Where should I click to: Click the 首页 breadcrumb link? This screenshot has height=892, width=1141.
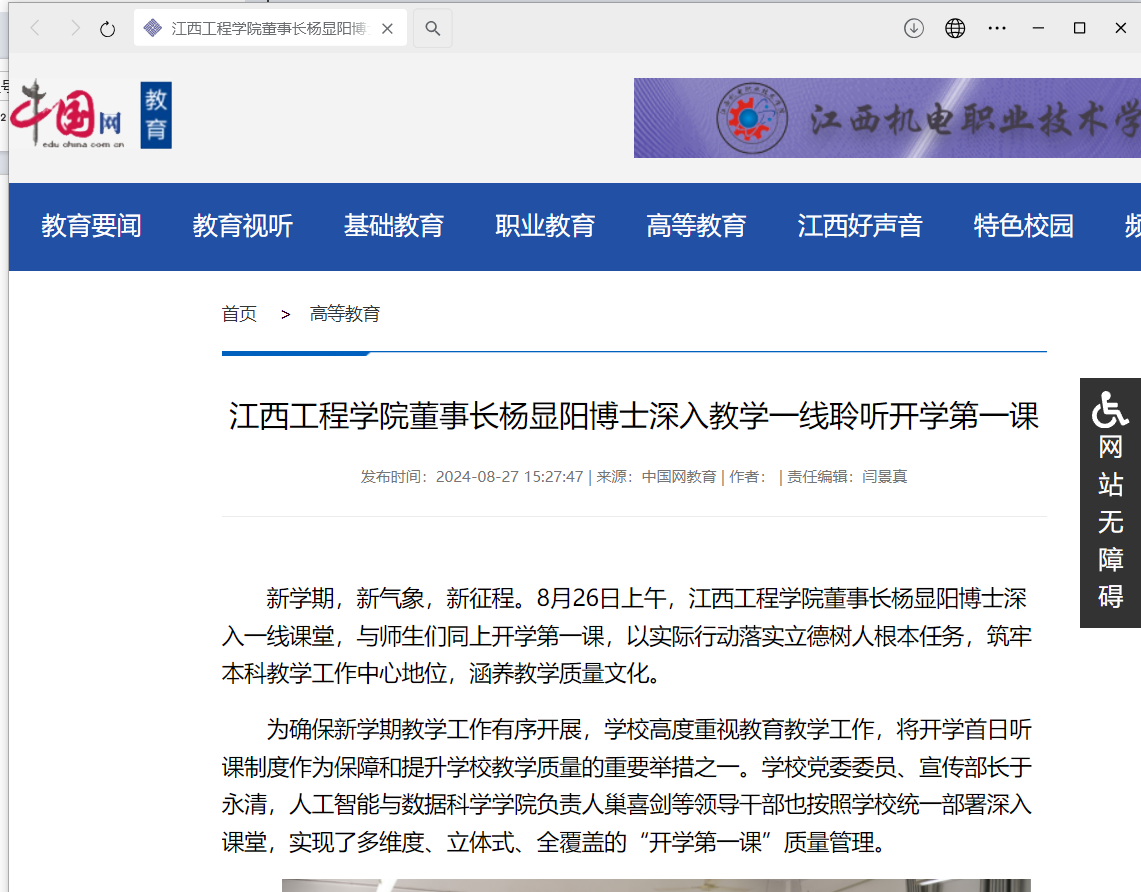tap(239, 314)
